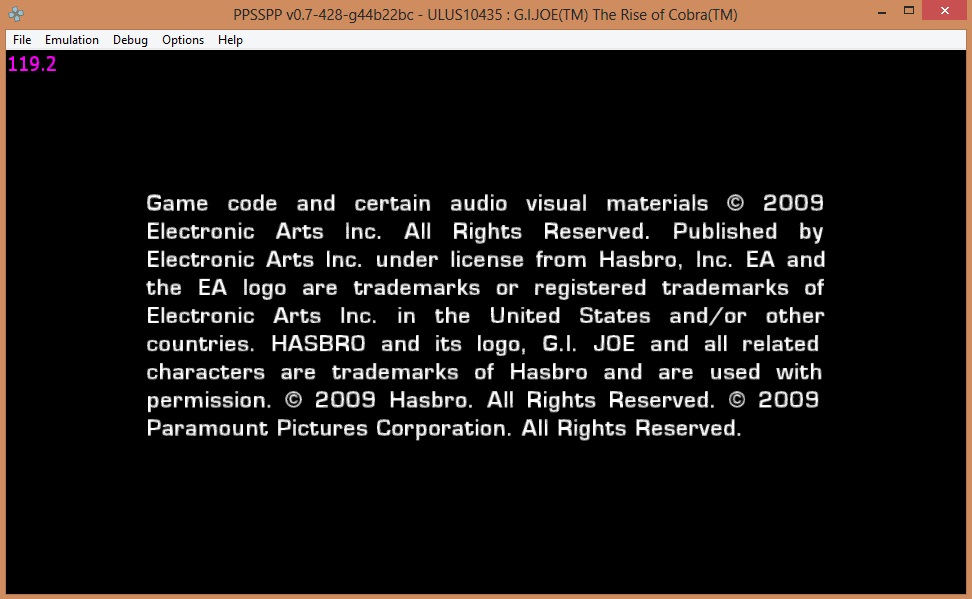
Task: Expand the Debug menu
Action: coord(130,40)
